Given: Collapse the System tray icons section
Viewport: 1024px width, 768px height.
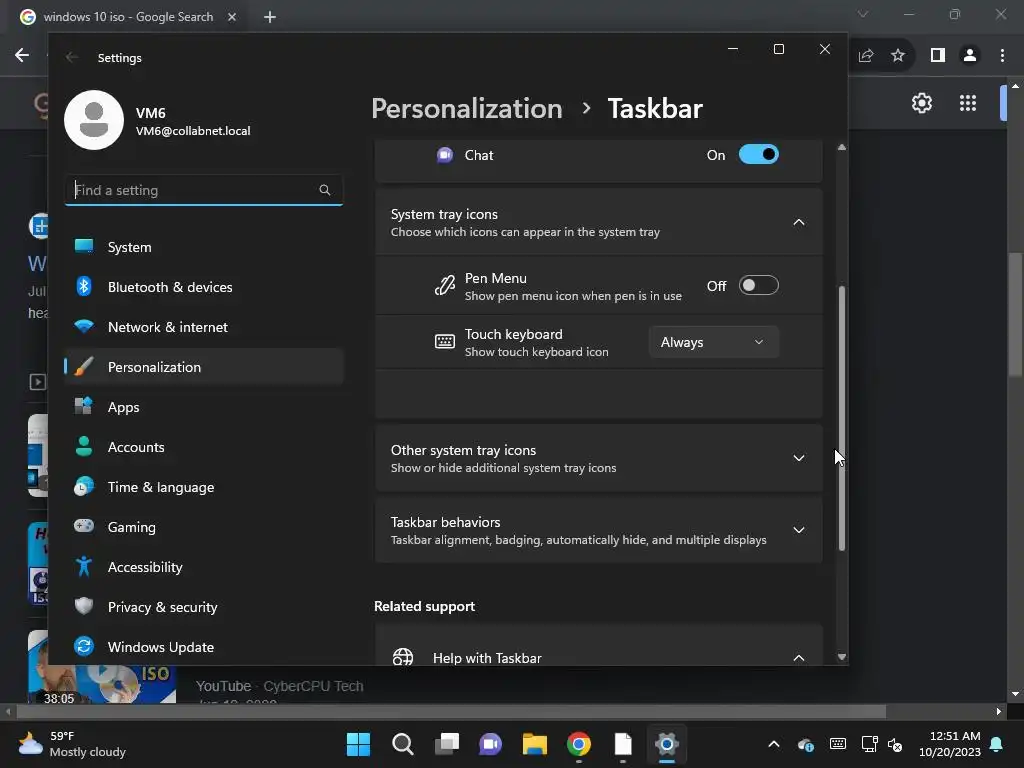Looking at the screenshot, I should click(x=798, y=222).
